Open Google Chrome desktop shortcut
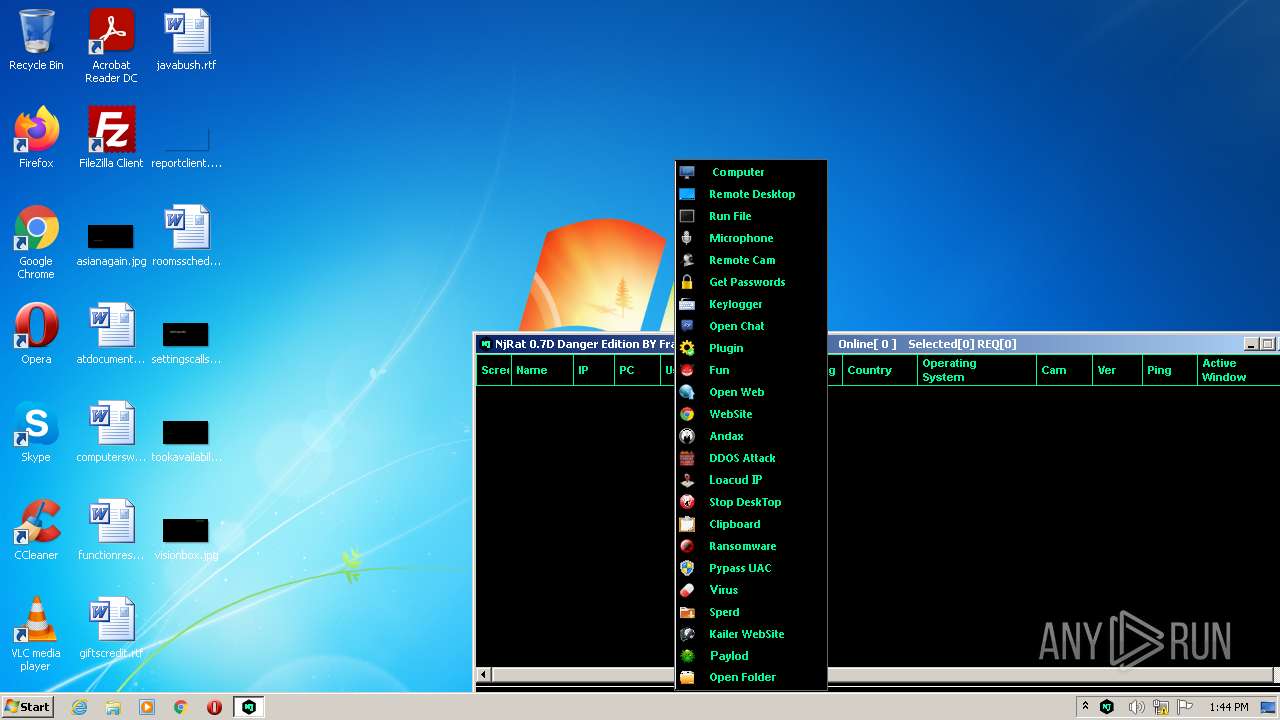The height and width of the screenshot is (720, 1280). tap(36, 243)
